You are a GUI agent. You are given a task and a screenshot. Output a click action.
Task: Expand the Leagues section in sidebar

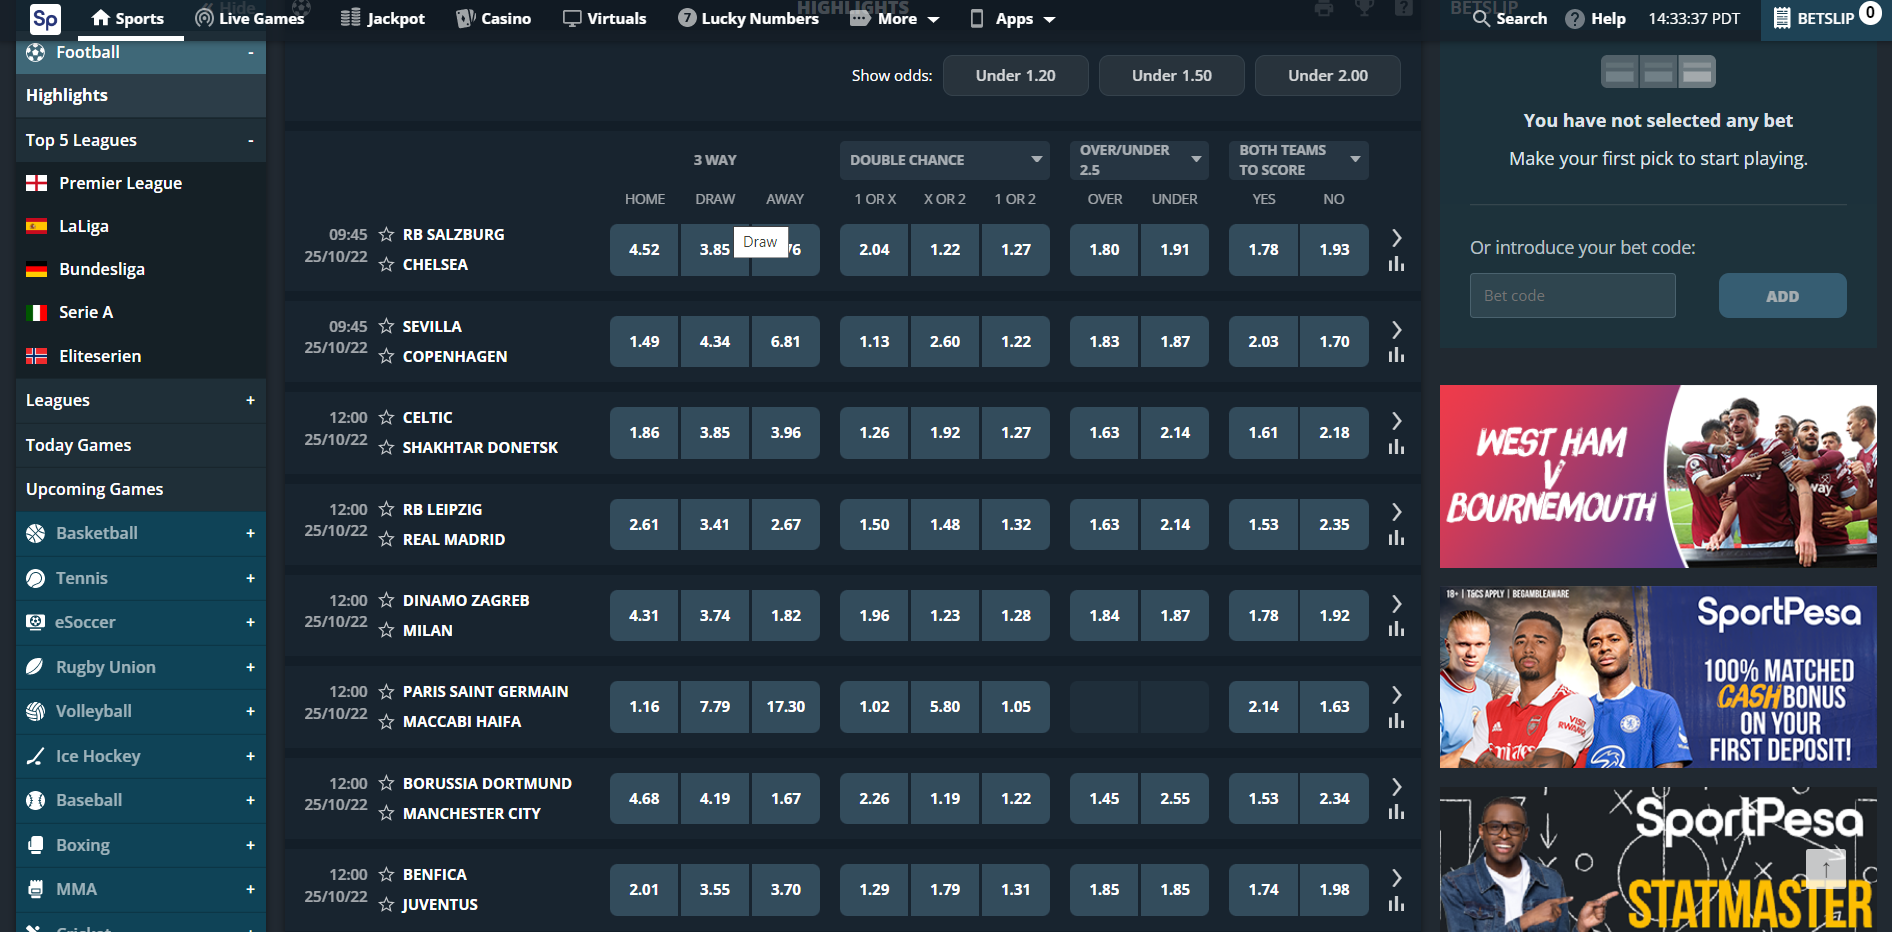[250, 400]
